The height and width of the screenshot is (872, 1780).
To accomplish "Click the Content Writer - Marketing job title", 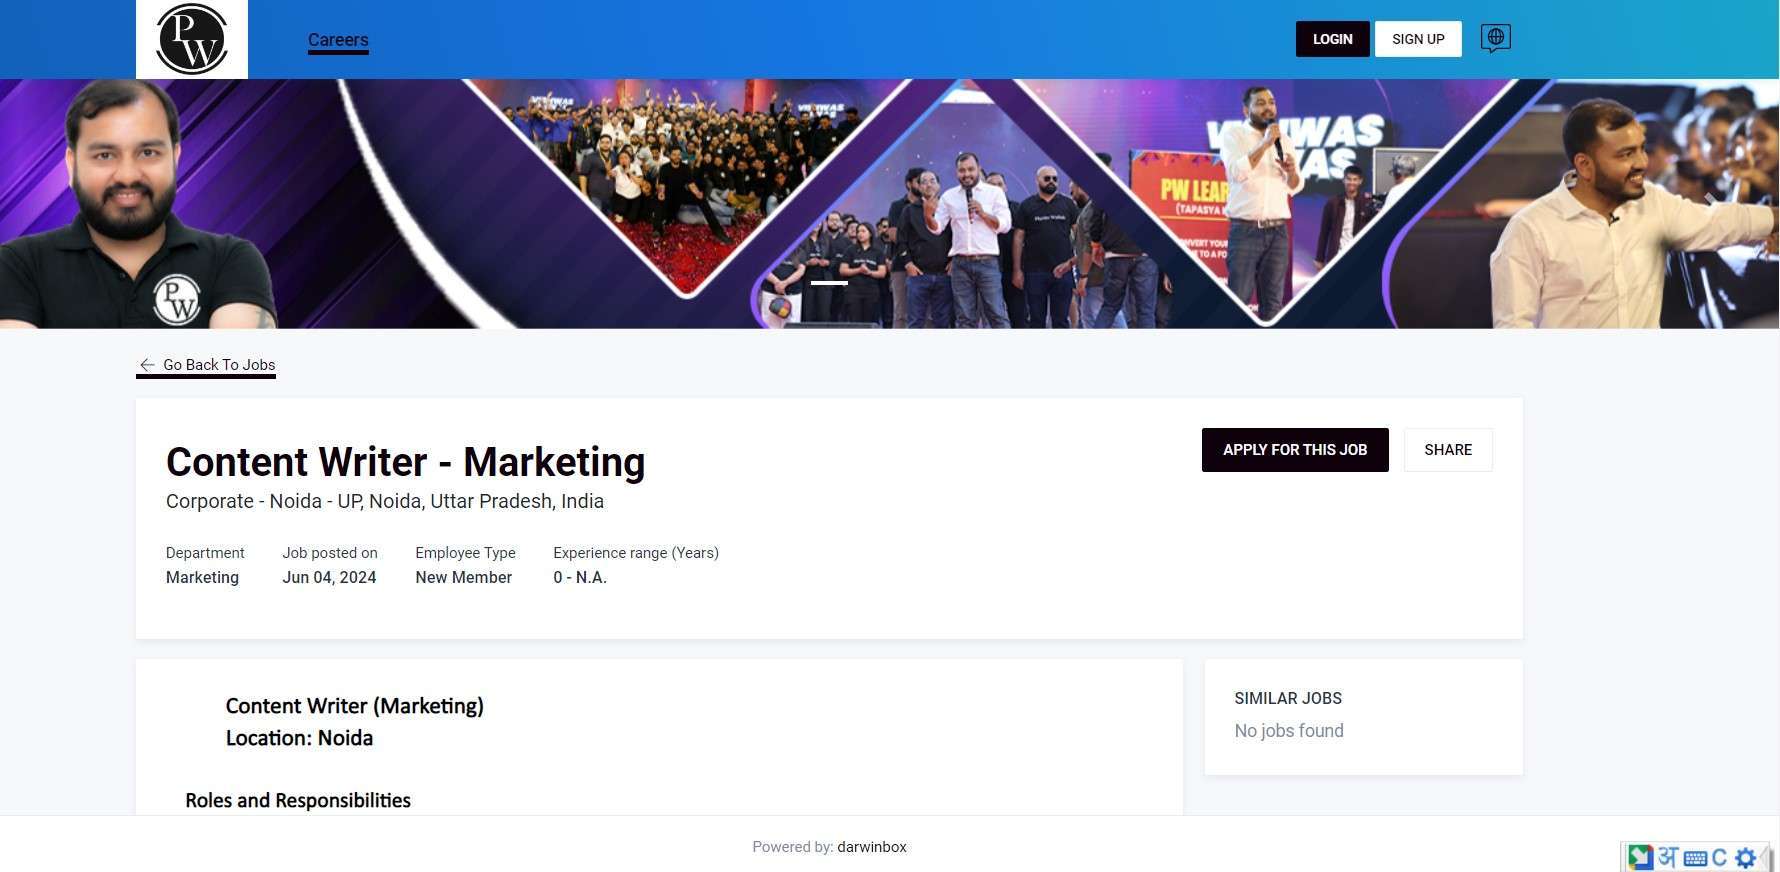I will pos(405,462).
